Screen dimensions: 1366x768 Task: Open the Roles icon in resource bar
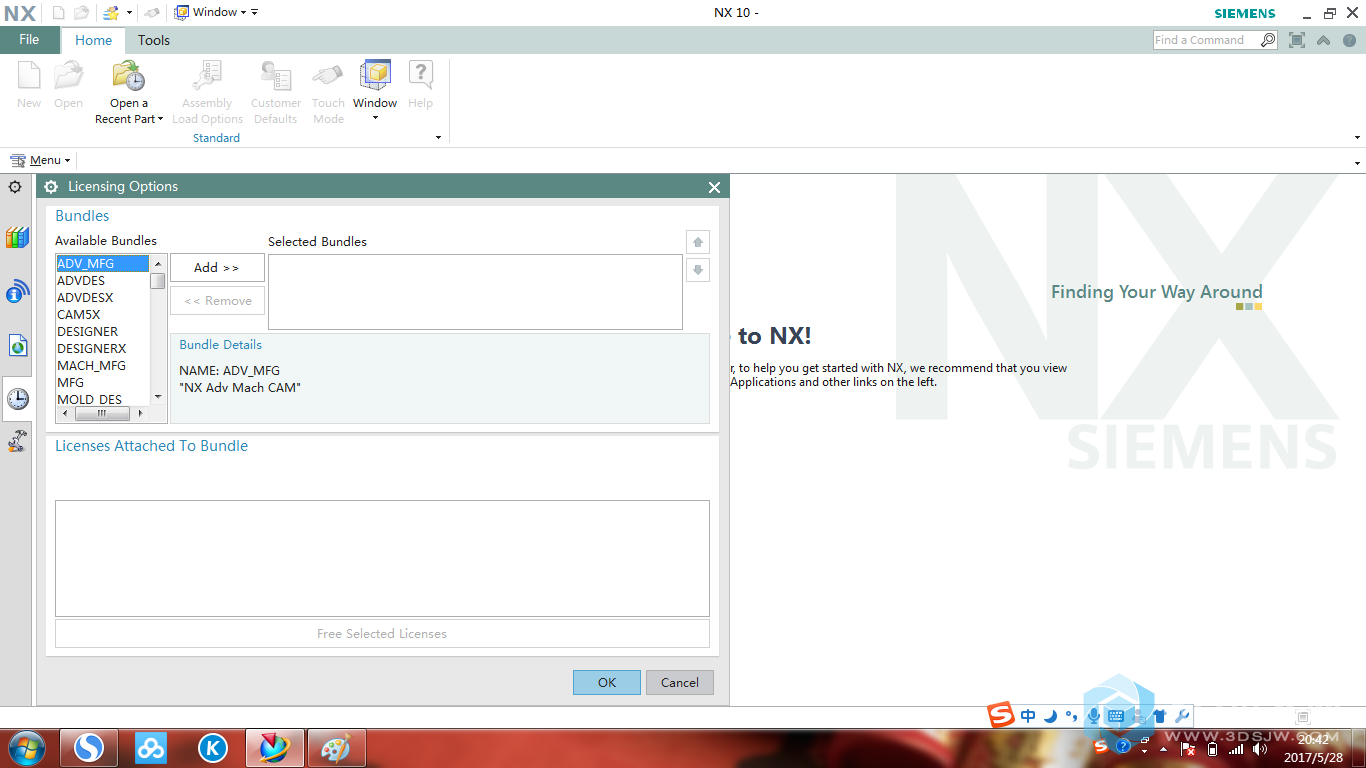click(x=17, y=441)
